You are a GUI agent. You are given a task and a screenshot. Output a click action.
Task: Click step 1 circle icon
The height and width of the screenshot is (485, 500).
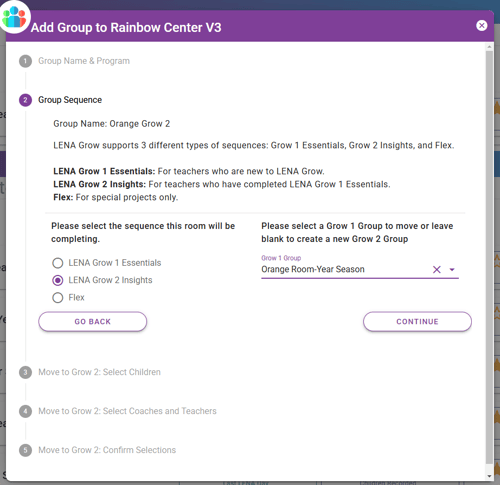25,61
